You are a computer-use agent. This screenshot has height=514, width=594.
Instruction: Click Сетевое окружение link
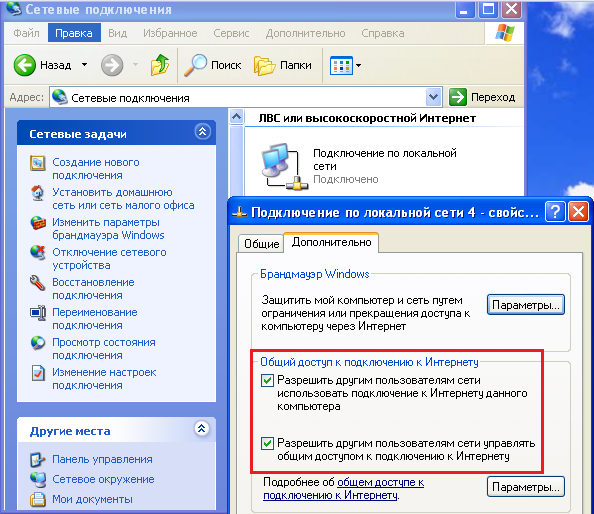pos(103,479)
